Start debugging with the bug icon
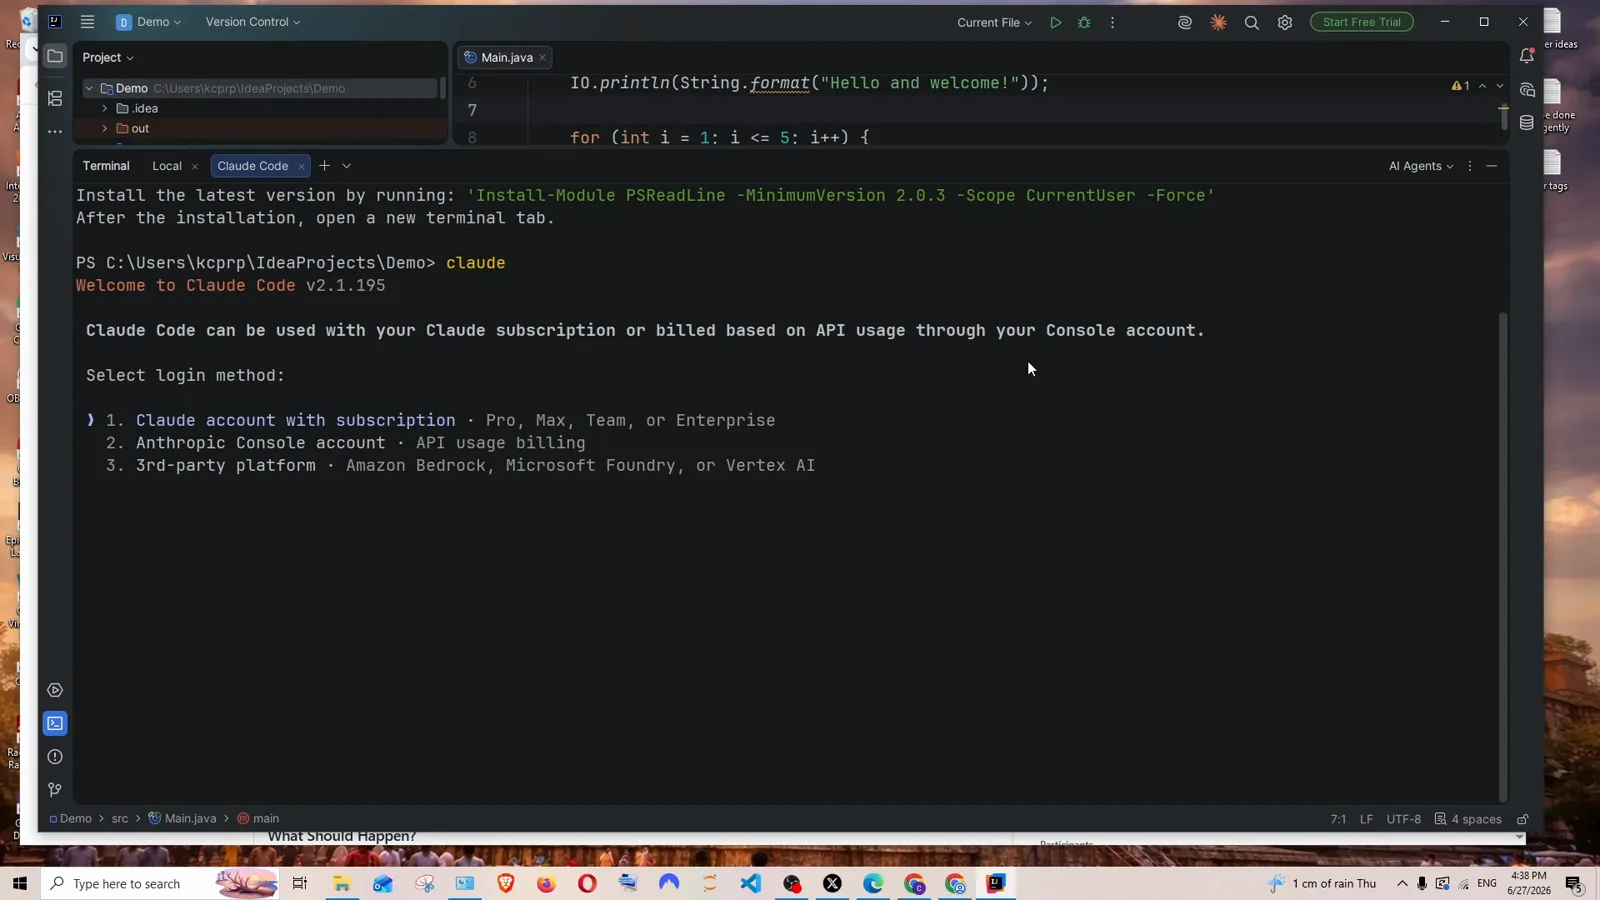Viewport: 1600px width, 900px height. pos(1084,22)
